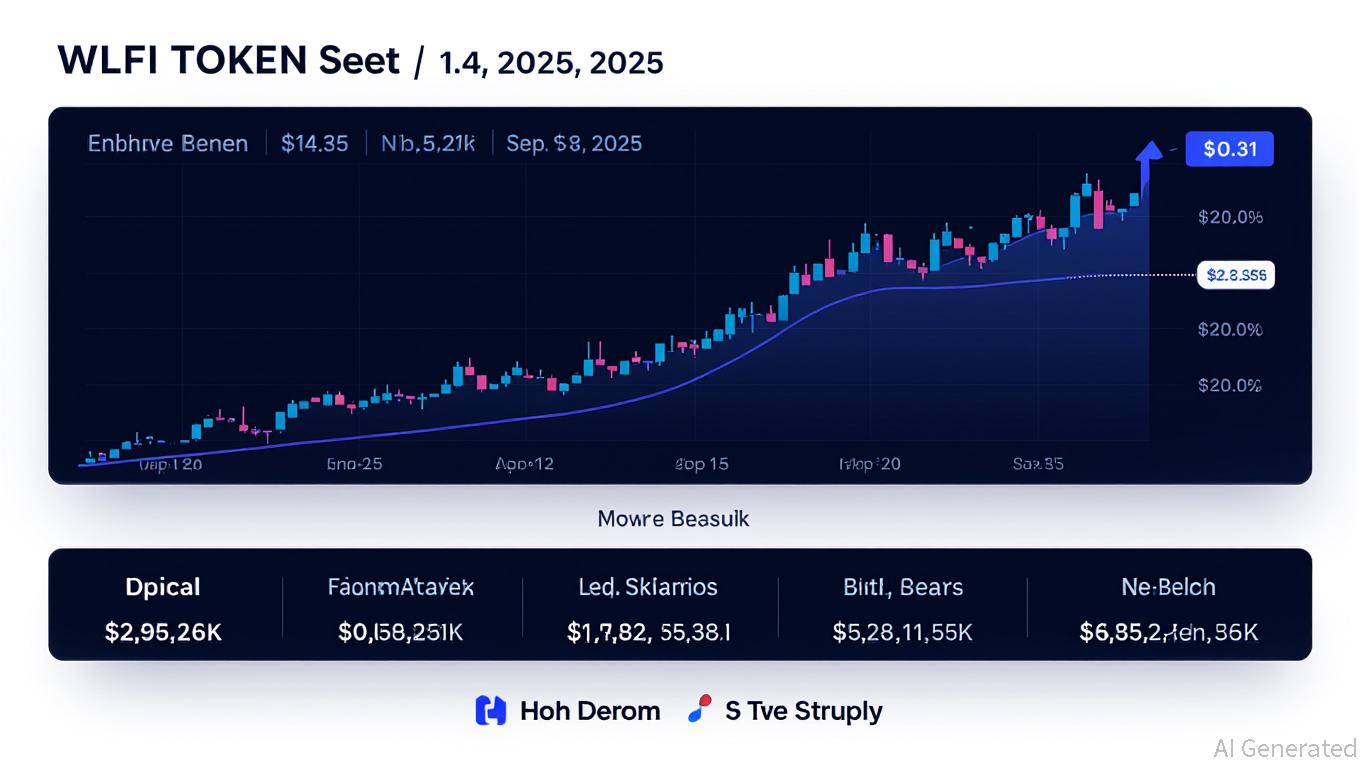
Task: Click the Hoh Derom label
Action: coord(590,711)
